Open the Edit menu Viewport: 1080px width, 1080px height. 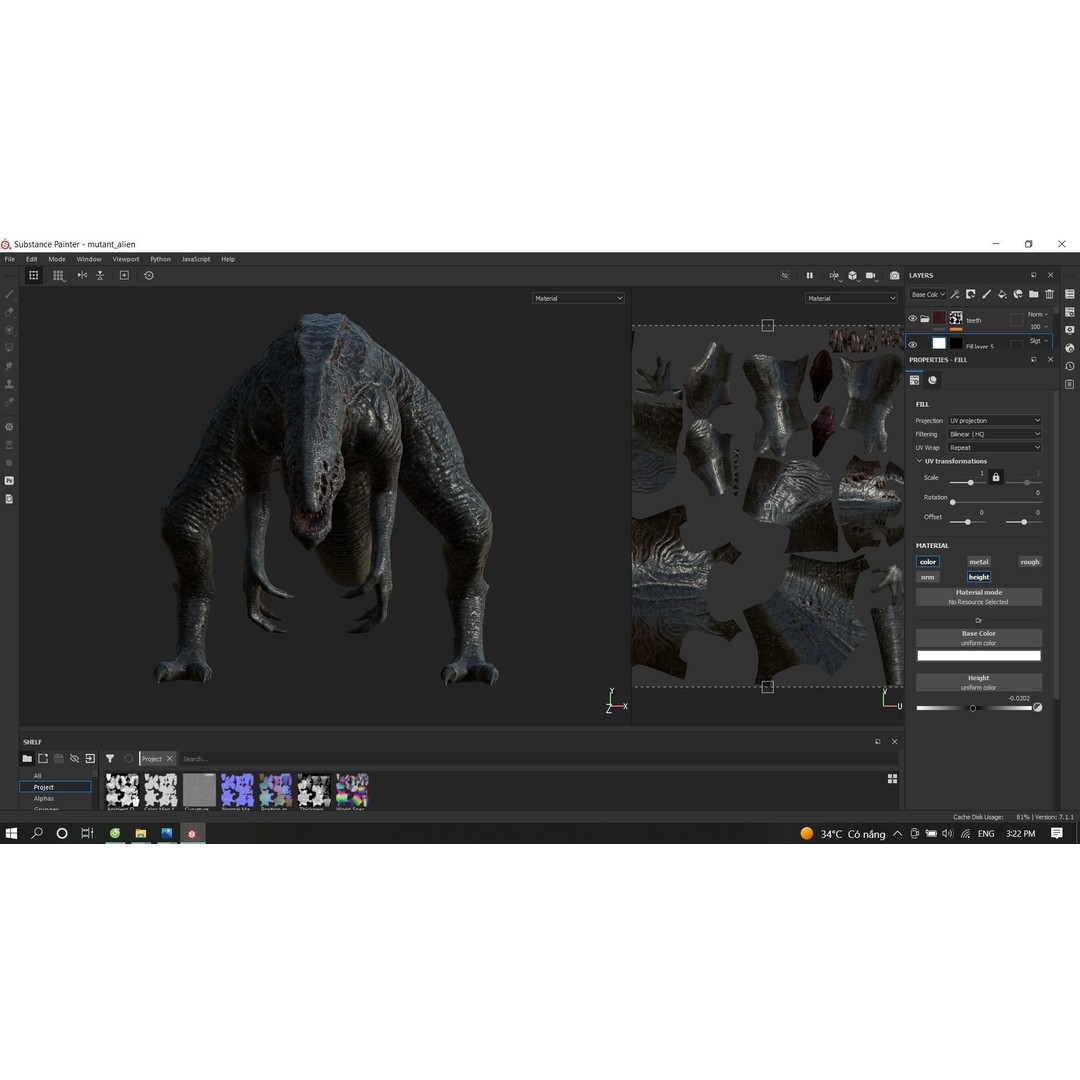point(32,259)
